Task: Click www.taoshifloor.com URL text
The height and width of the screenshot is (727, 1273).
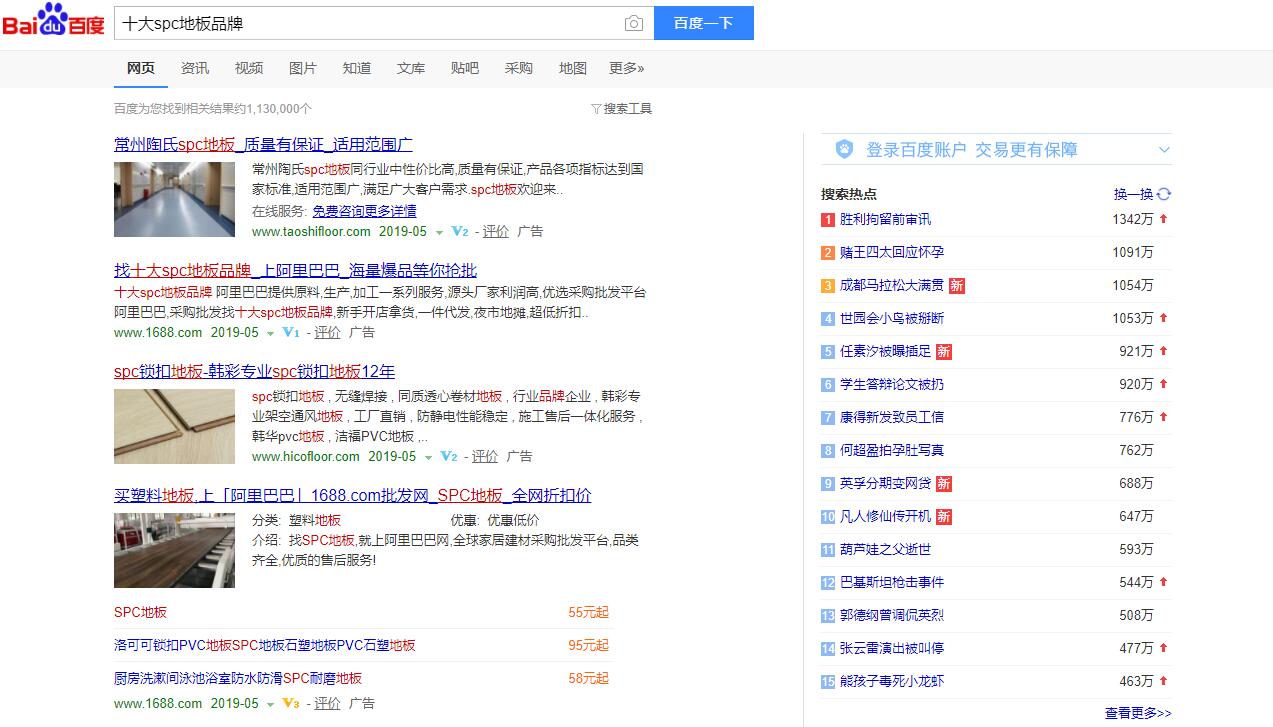Action: click(311, 232)
